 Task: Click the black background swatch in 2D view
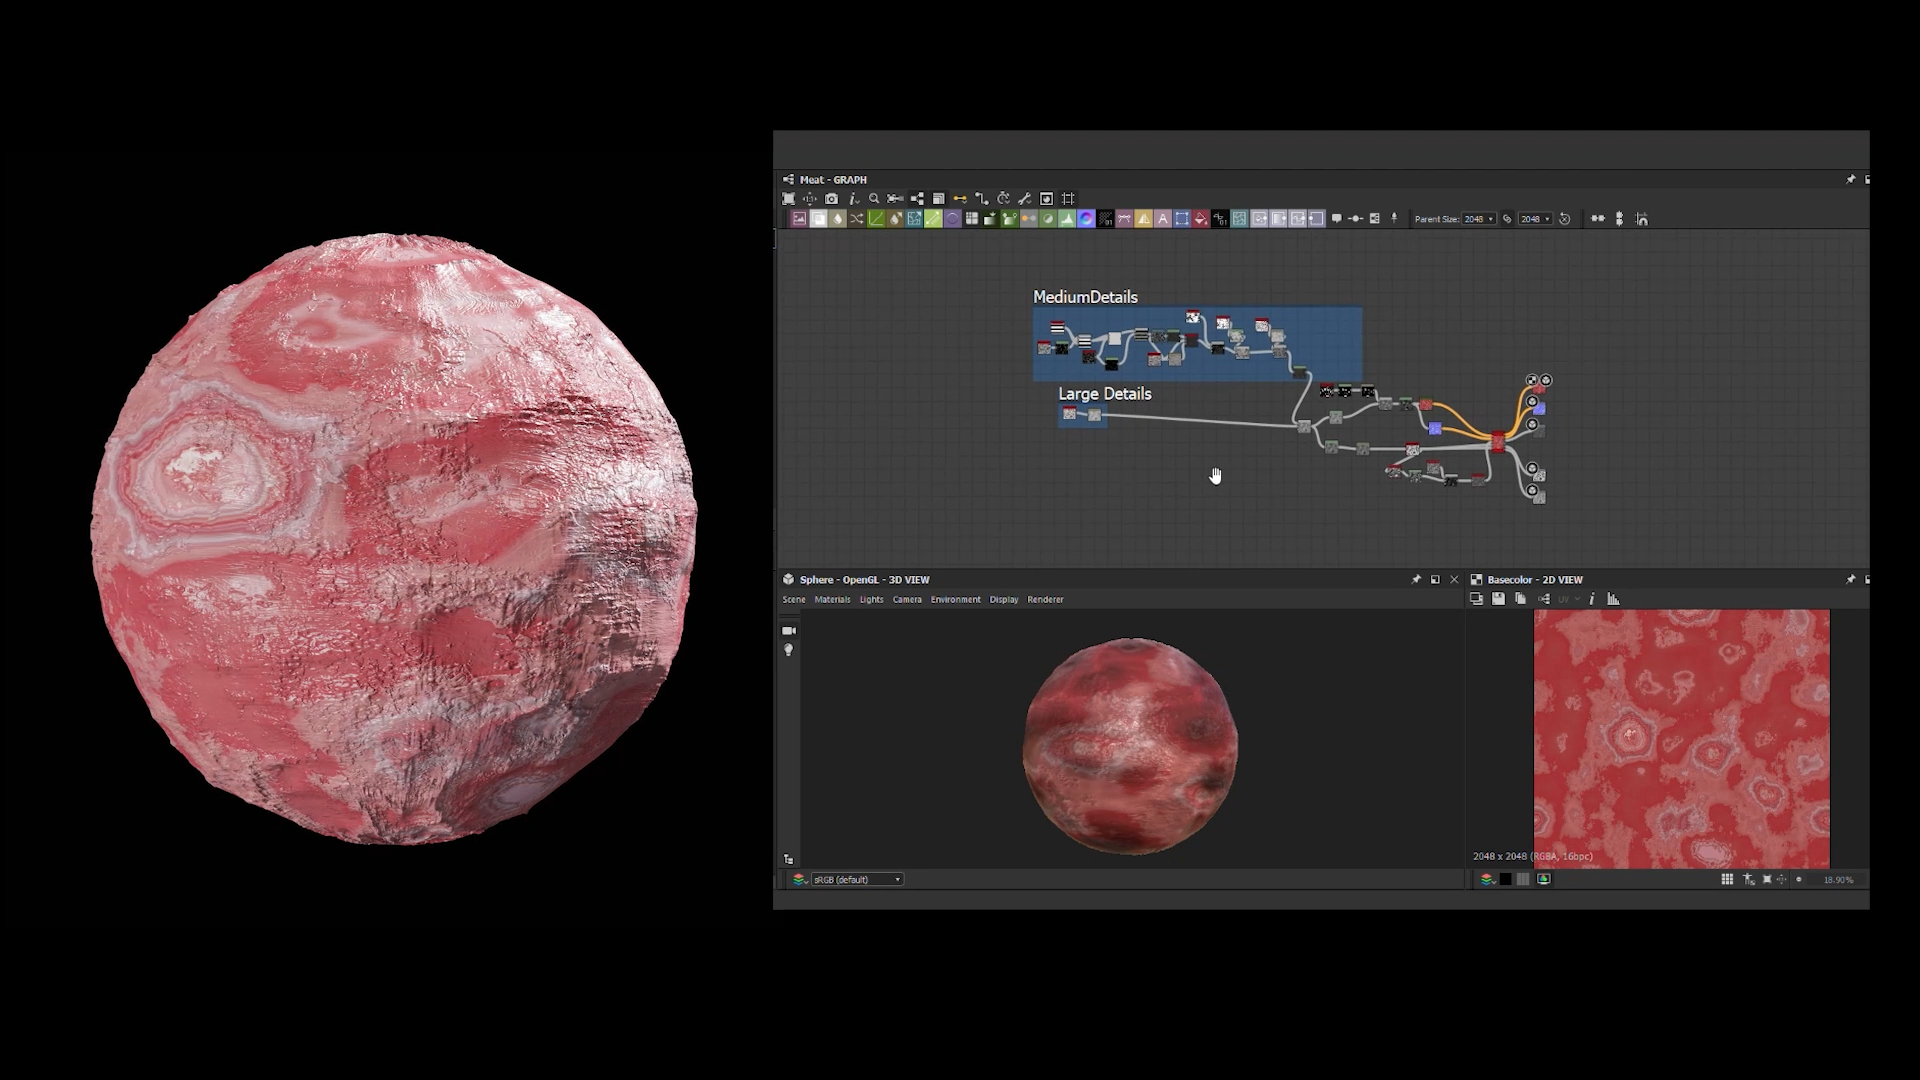tap(1505, 879)
